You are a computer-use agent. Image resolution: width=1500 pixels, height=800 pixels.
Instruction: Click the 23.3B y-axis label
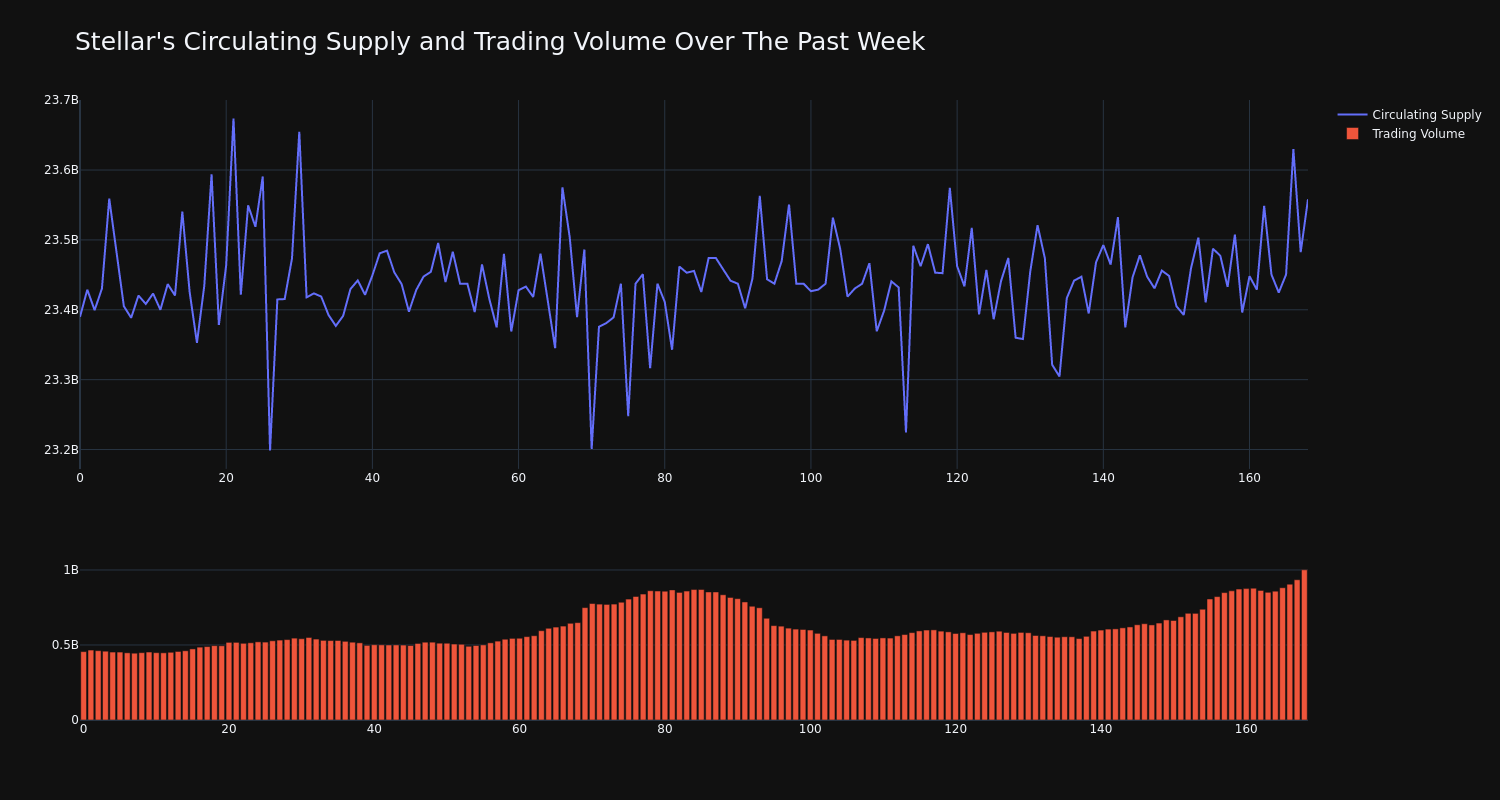point(61,380)
